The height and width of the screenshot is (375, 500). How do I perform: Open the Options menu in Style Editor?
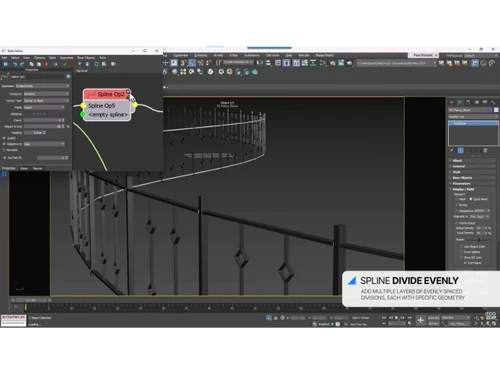39,58
